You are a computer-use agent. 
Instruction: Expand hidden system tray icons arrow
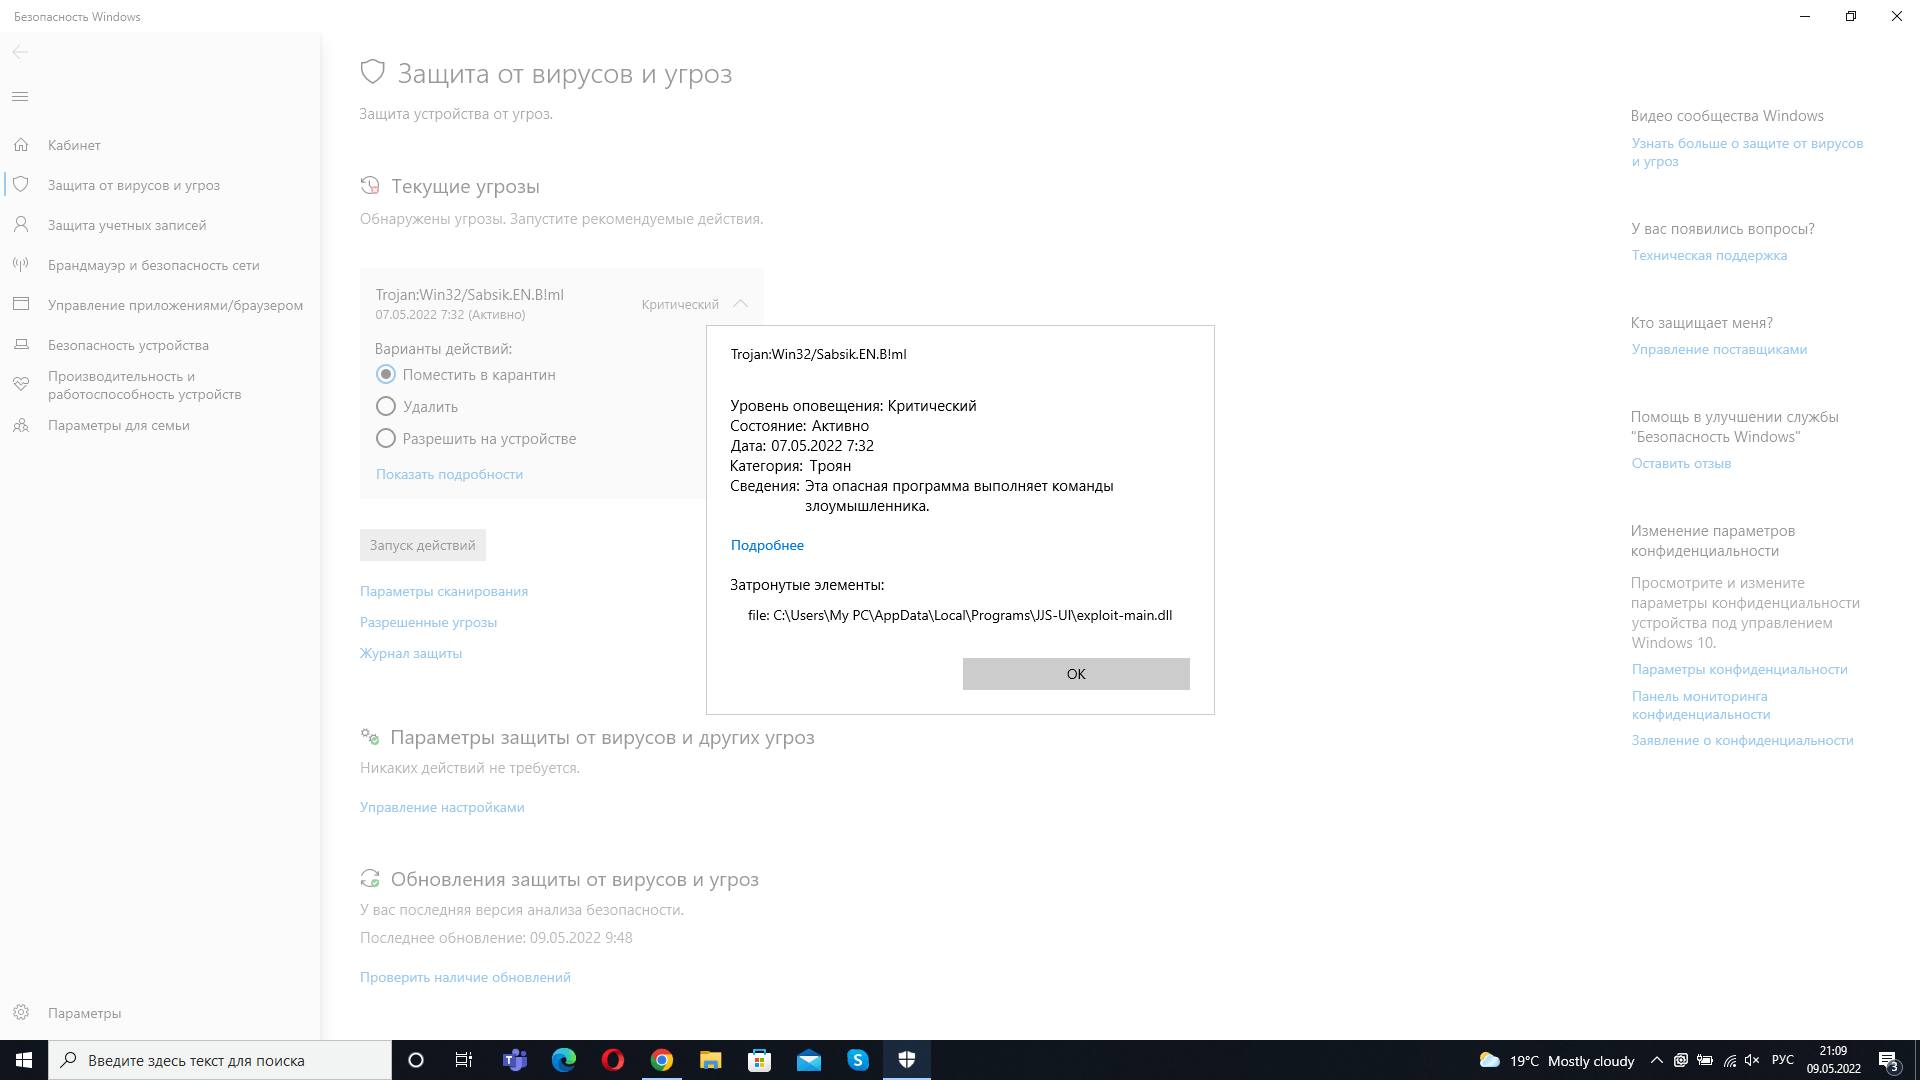tap(1657, 1060)
